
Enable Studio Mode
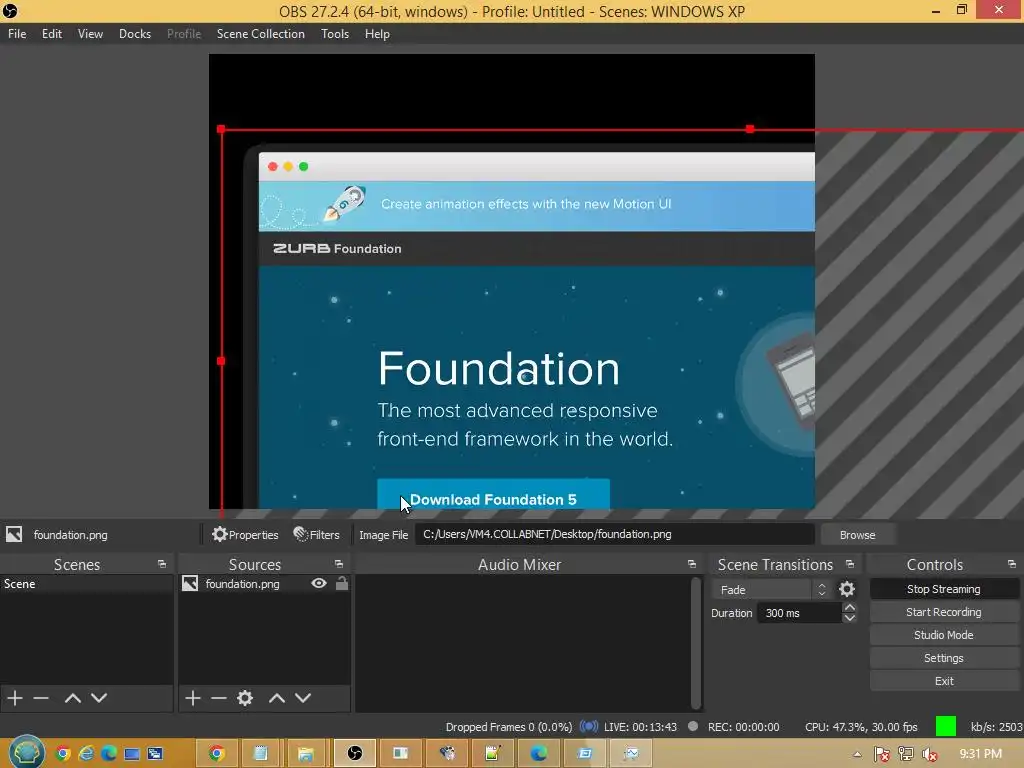[x=944, y=635]
